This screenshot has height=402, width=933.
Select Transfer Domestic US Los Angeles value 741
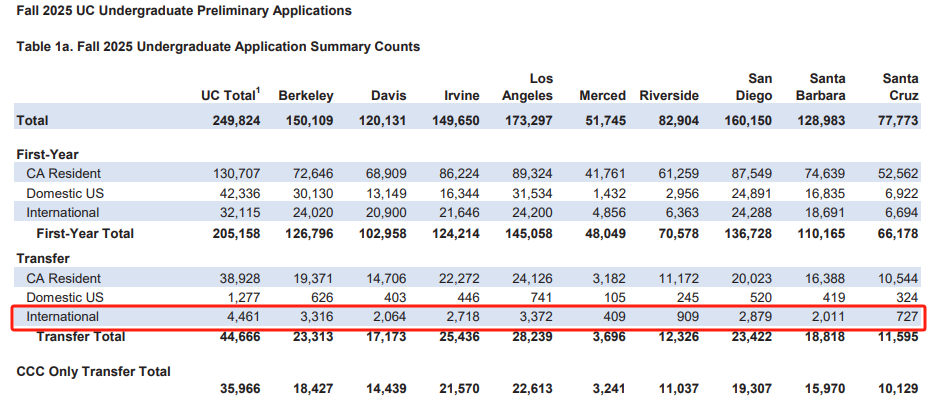[542, 297]
